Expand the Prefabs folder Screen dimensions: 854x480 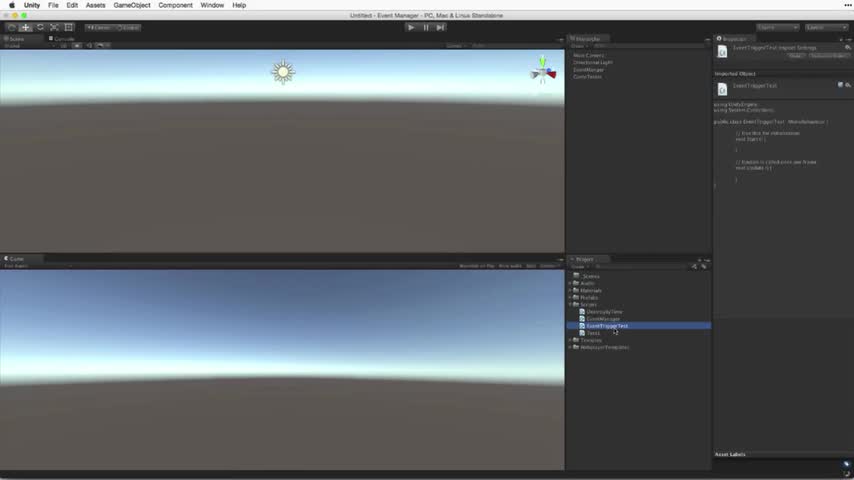[570, 297]
